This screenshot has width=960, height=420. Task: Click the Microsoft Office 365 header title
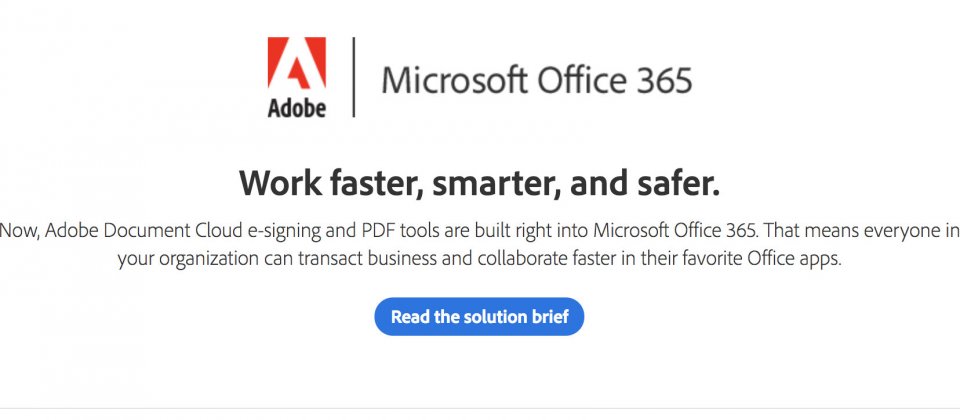click(536, 80)
